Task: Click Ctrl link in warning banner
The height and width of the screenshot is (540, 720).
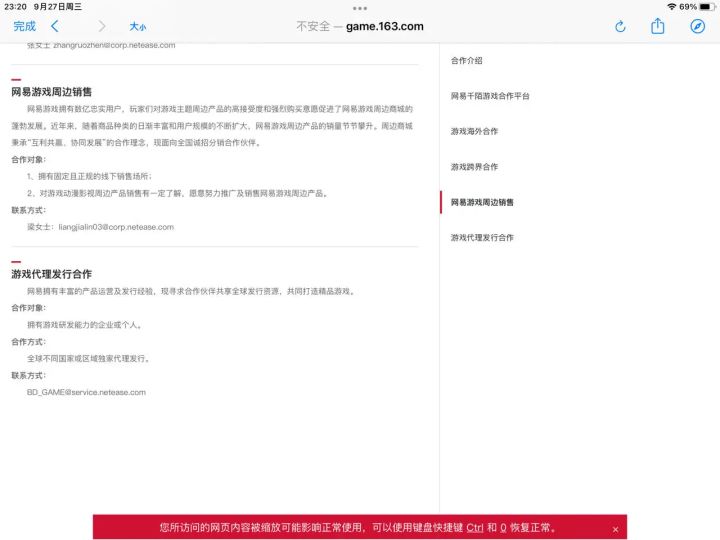Action: point(475,527)
